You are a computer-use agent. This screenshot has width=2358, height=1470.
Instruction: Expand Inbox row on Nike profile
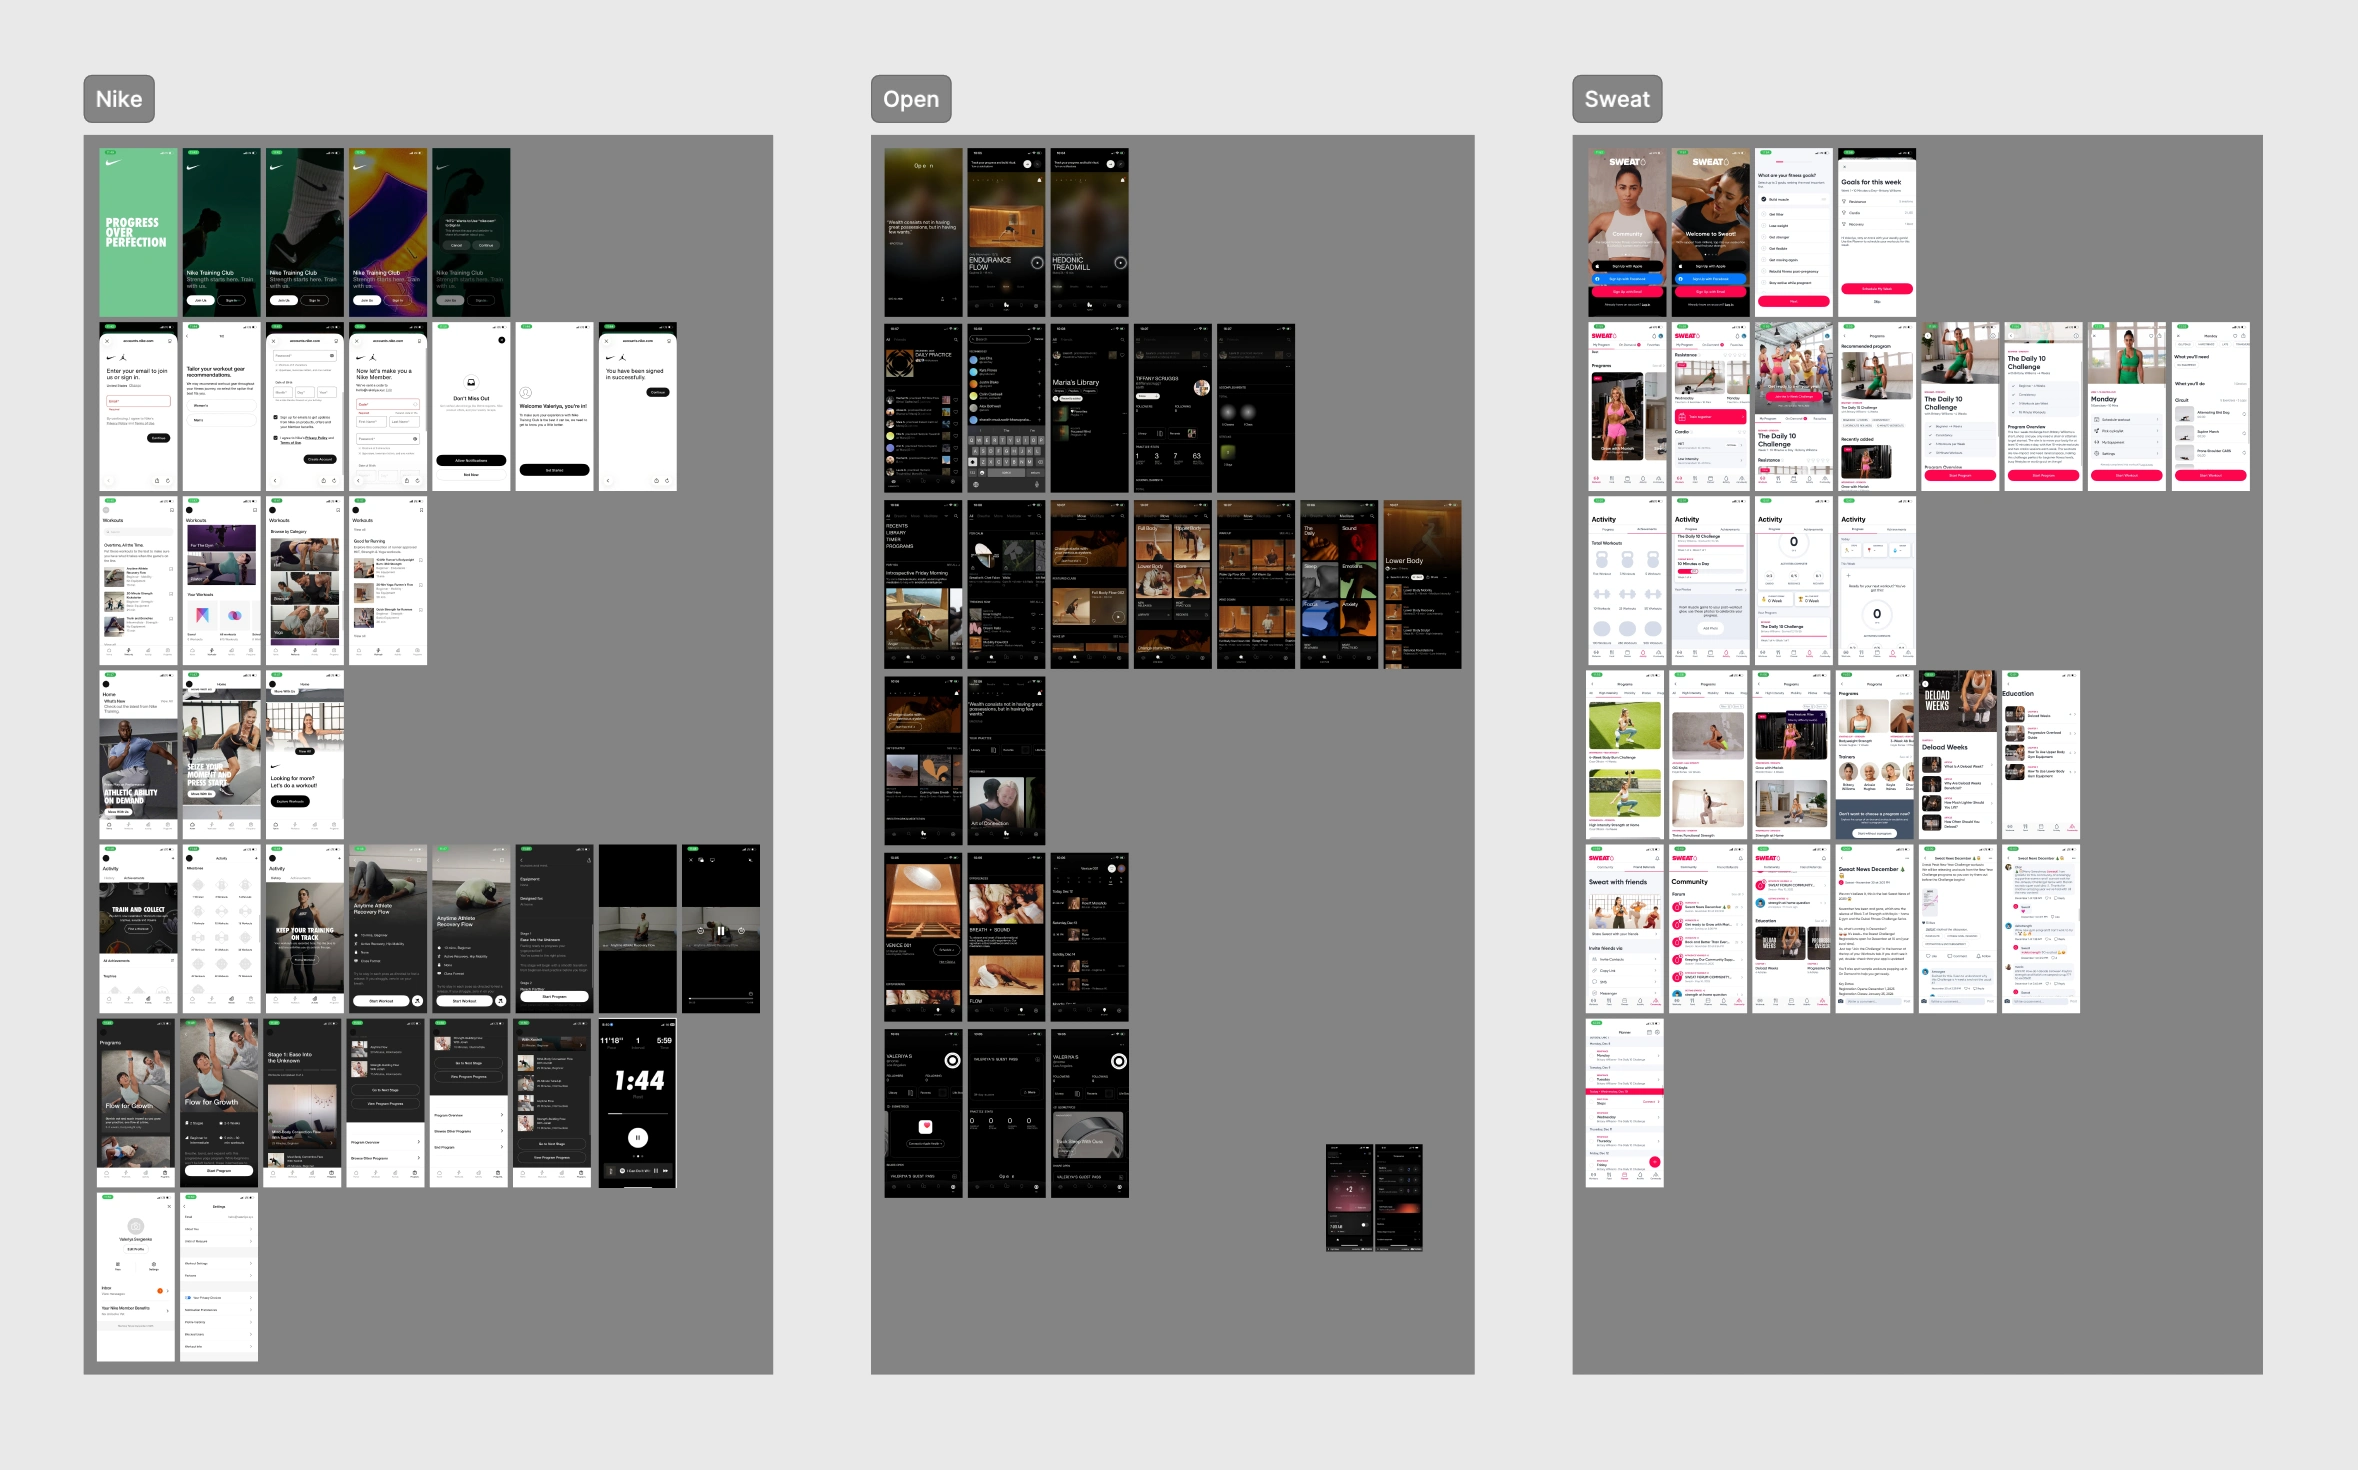(x=168, y=1290)
